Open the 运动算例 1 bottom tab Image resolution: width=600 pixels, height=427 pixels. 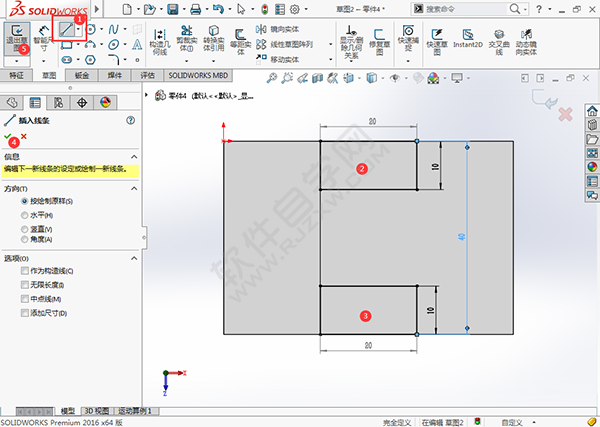(x=135, y=411)
